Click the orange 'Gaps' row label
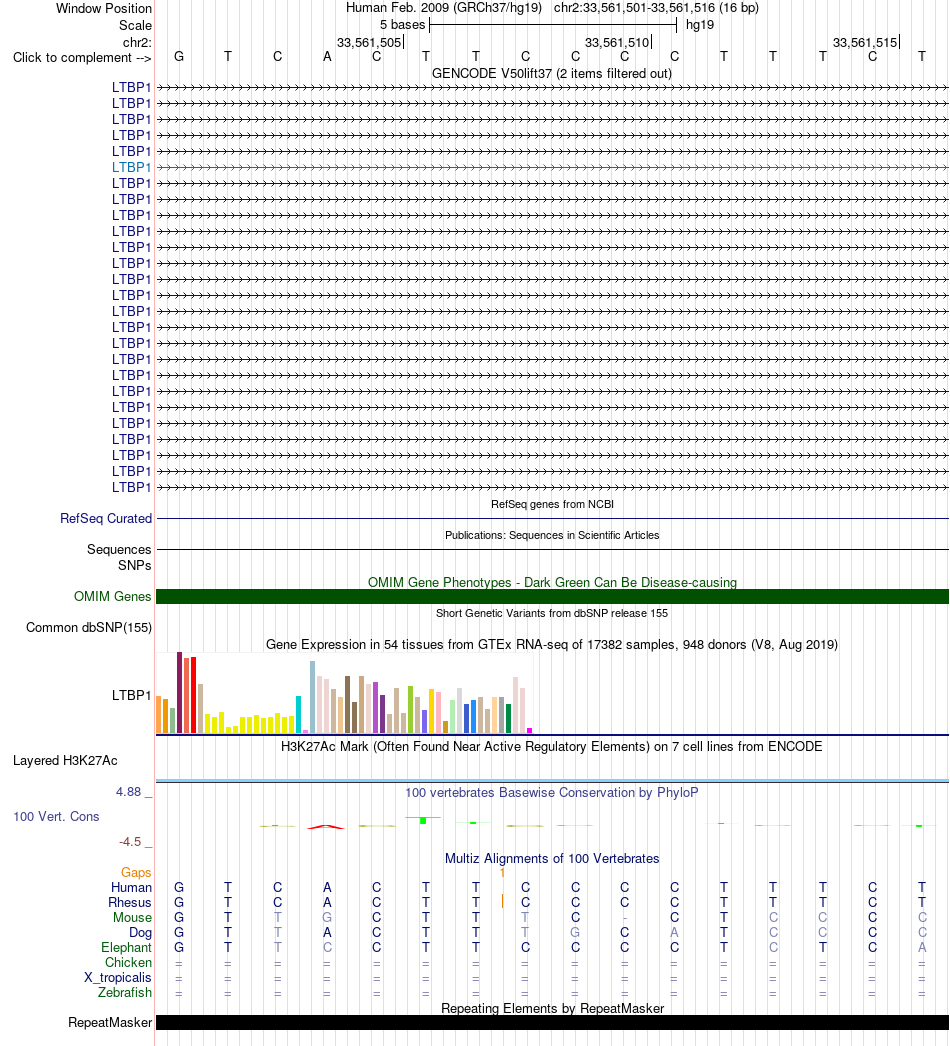The width and height of the screenshot is (950, 1046). 136,873
